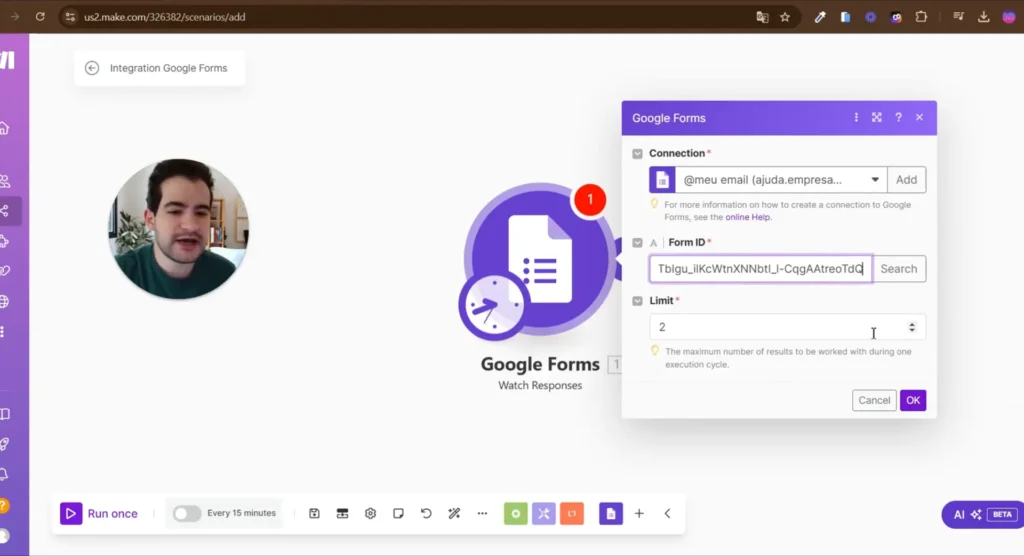Image resolution: width=1024 pixels, height=556 pixels.
Task: Open the What's new rocket icon in sidebar
Action: click(5, 444)
